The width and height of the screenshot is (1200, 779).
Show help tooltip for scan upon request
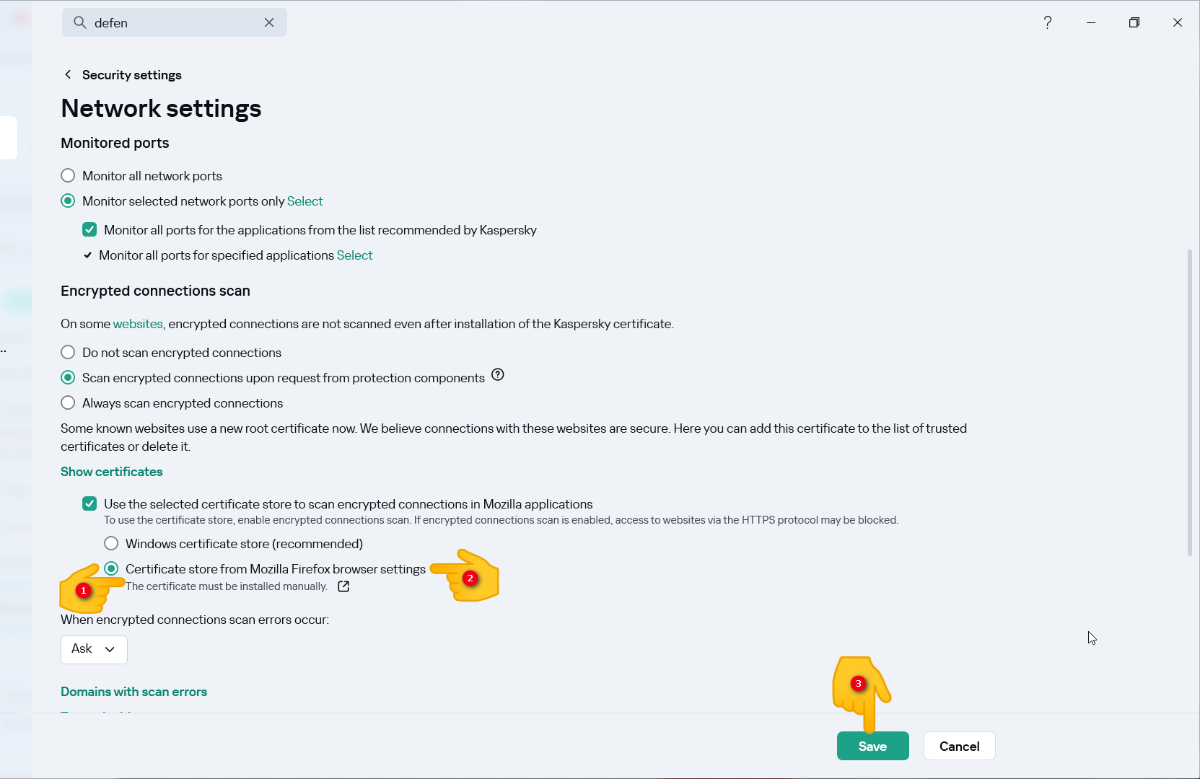pyautogui.click(x=498, y=376)
